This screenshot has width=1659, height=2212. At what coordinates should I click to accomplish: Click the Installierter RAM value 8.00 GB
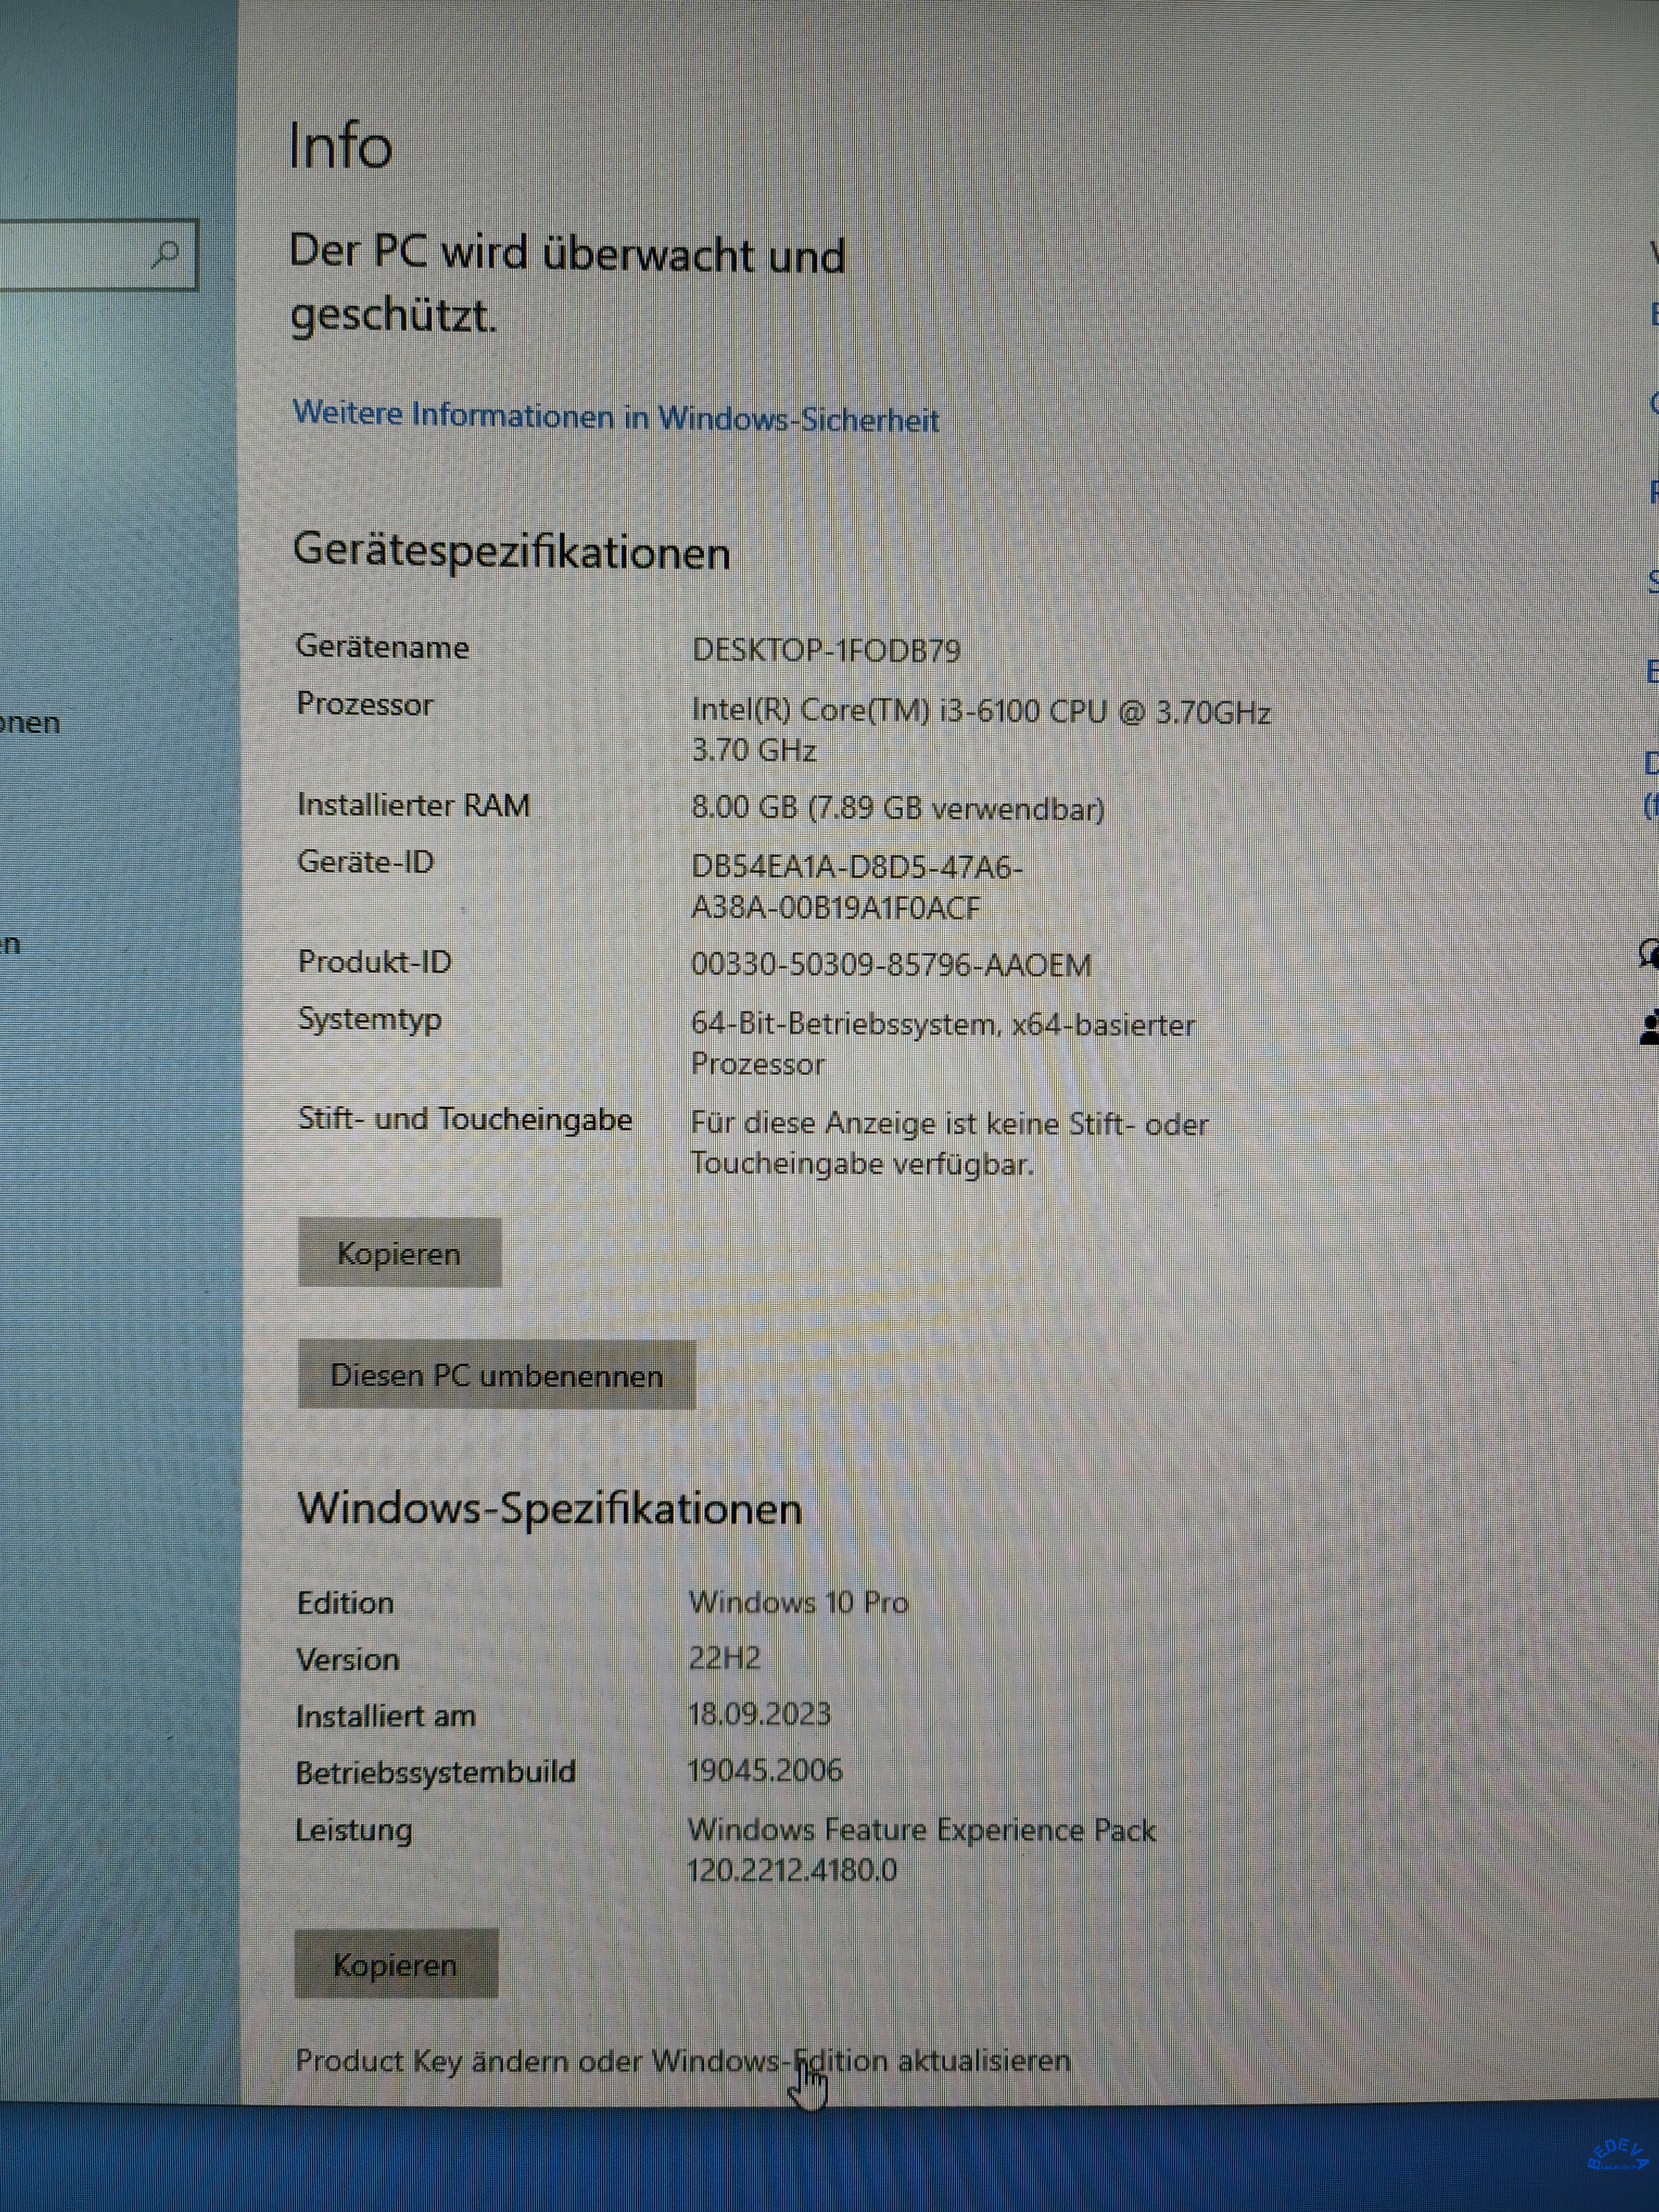898,808
